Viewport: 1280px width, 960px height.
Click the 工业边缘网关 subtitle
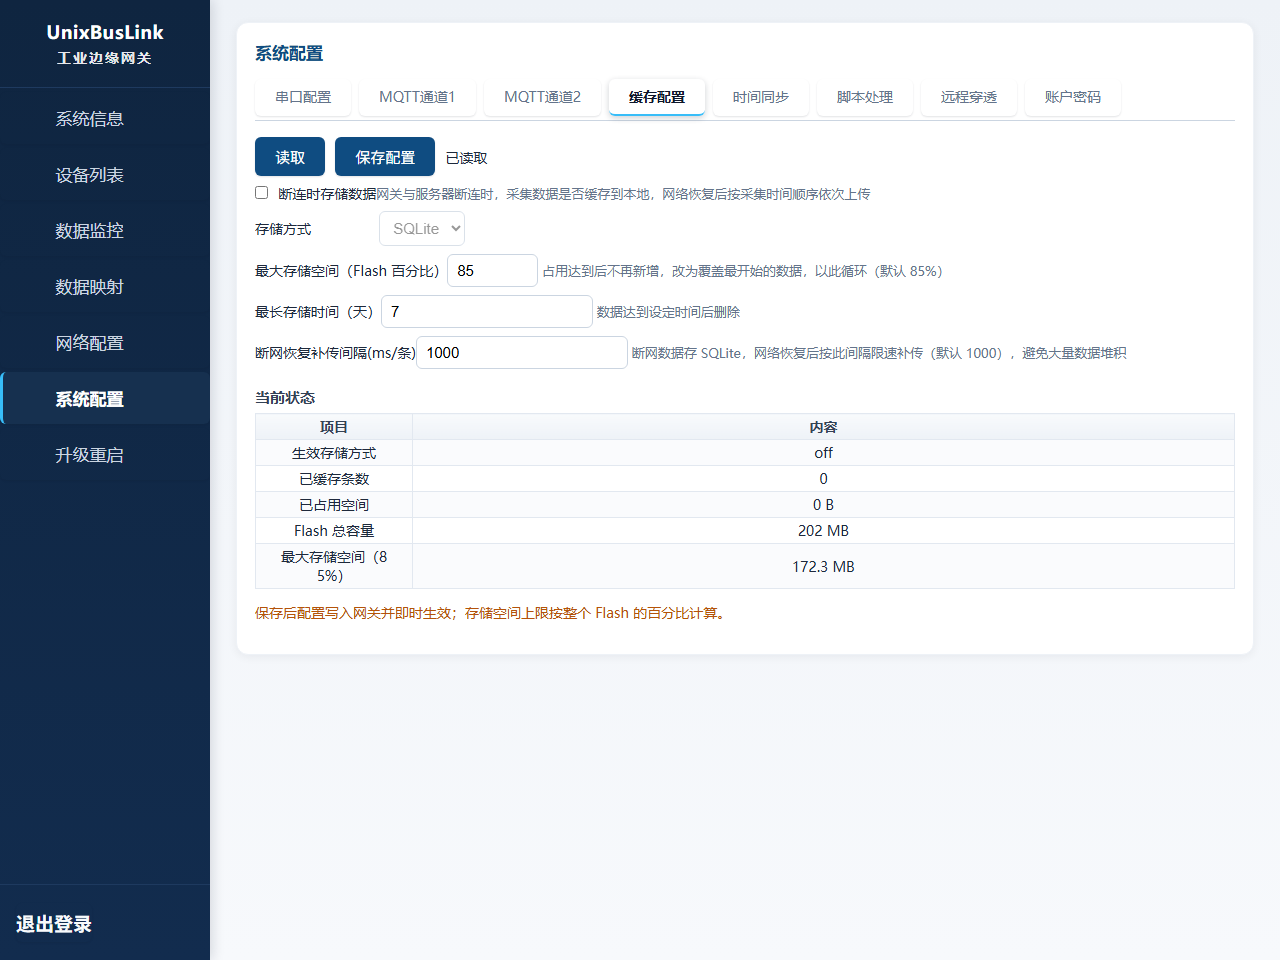104,58
